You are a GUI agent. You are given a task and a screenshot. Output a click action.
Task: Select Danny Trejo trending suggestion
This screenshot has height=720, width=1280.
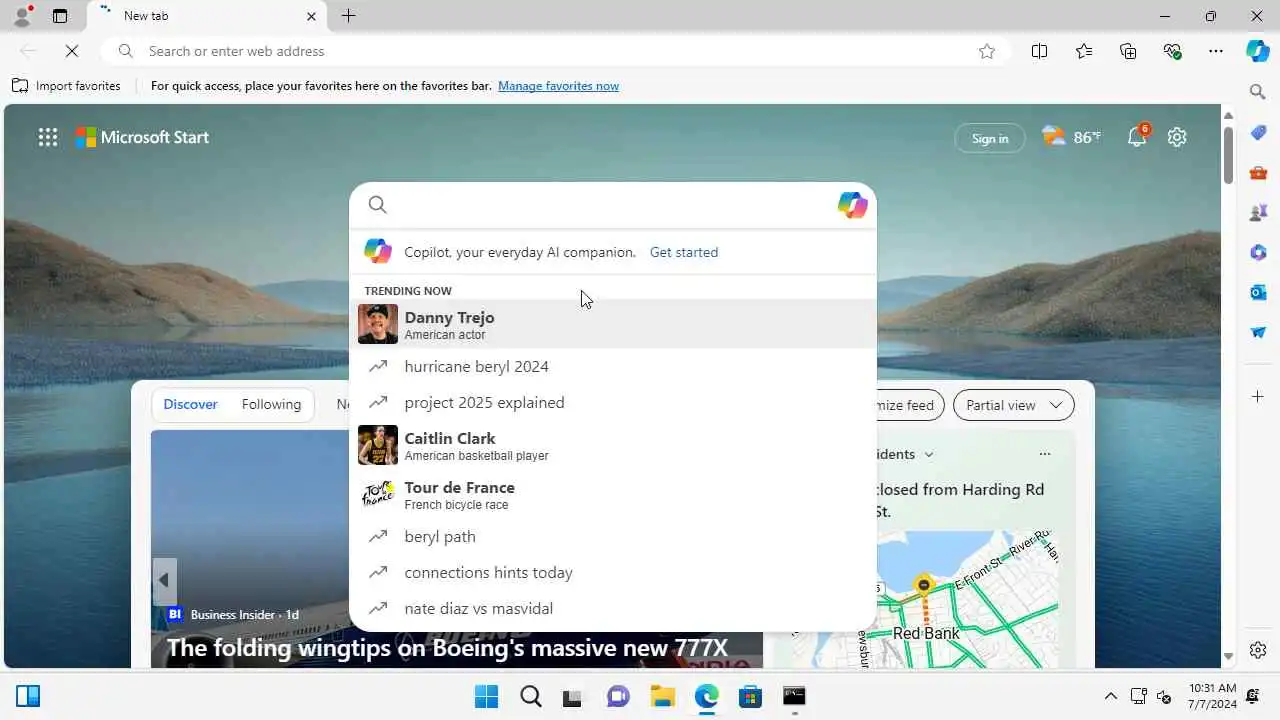tap(613, 324)
